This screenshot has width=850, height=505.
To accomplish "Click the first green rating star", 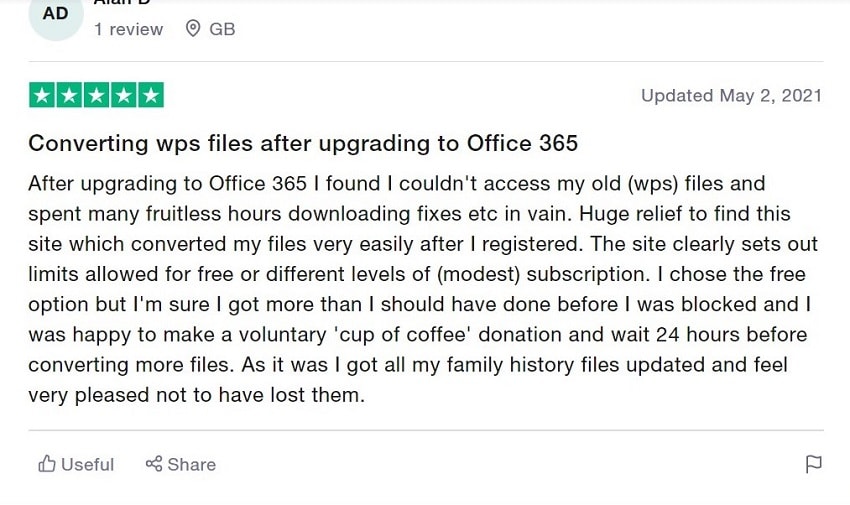I will pos(42,96).
